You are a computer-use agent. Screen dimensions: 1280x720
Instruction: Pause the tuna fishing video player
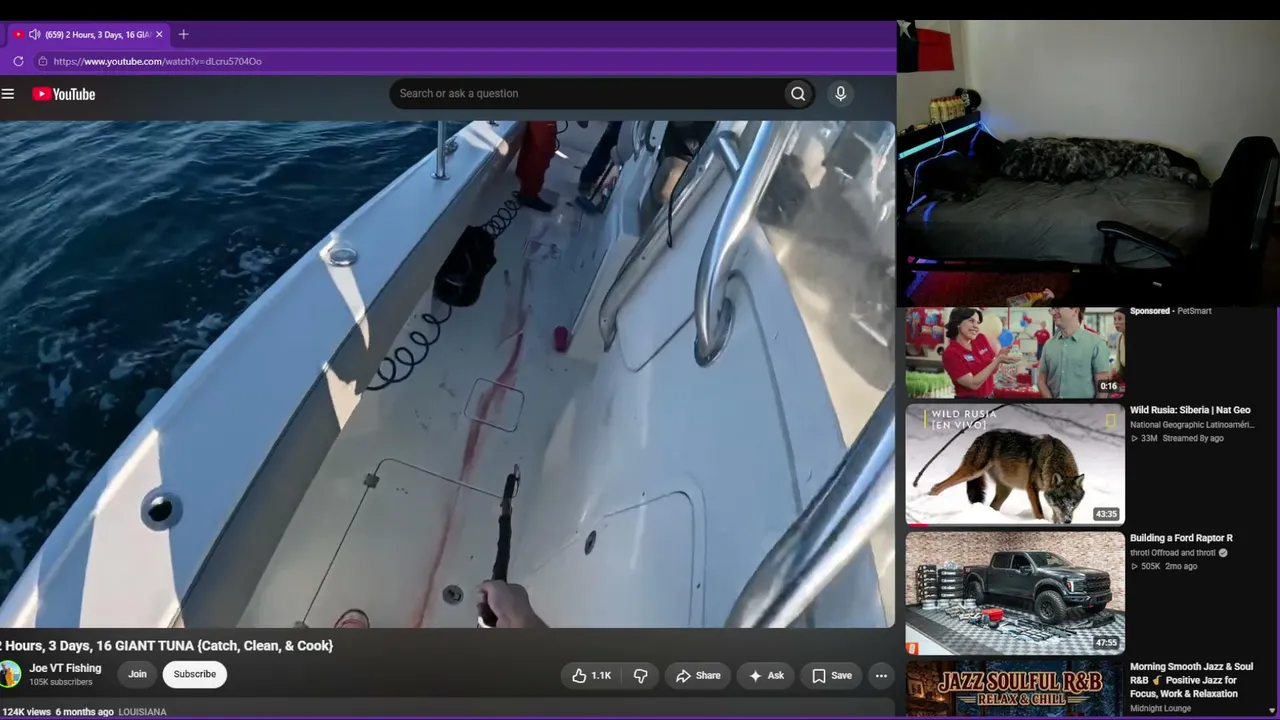[447, 374]
